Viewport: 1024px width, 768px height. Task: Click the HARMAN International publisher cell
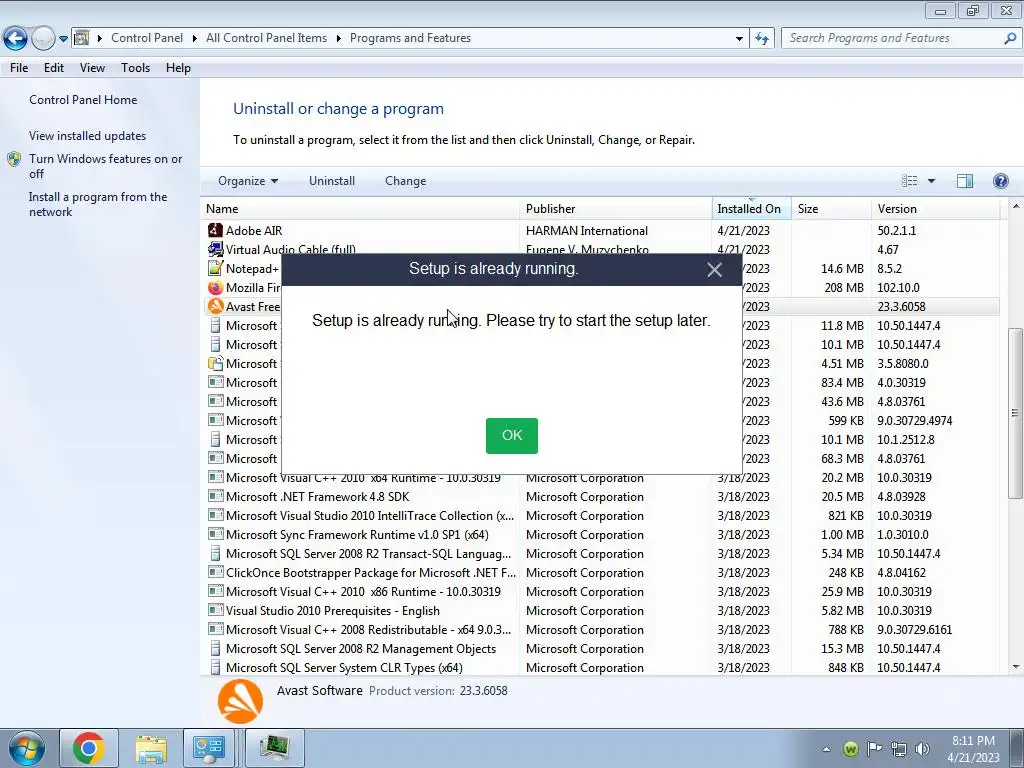[x=586, y=231]
